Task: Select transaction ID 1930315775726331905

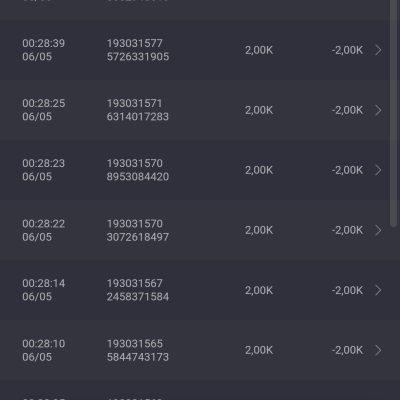Action: coord(138,50)
